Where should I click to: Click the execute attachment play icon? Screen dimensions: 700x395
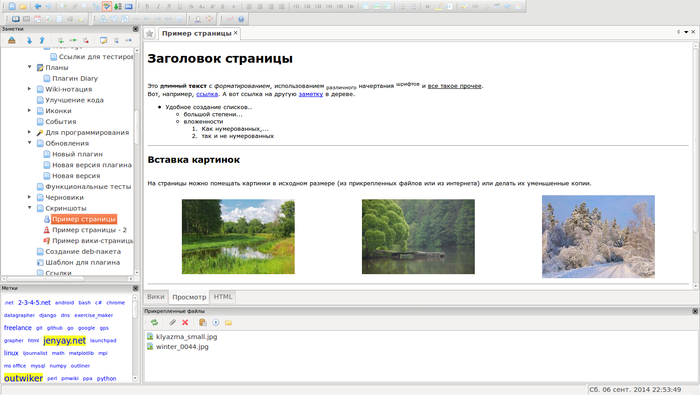[216, 322]
